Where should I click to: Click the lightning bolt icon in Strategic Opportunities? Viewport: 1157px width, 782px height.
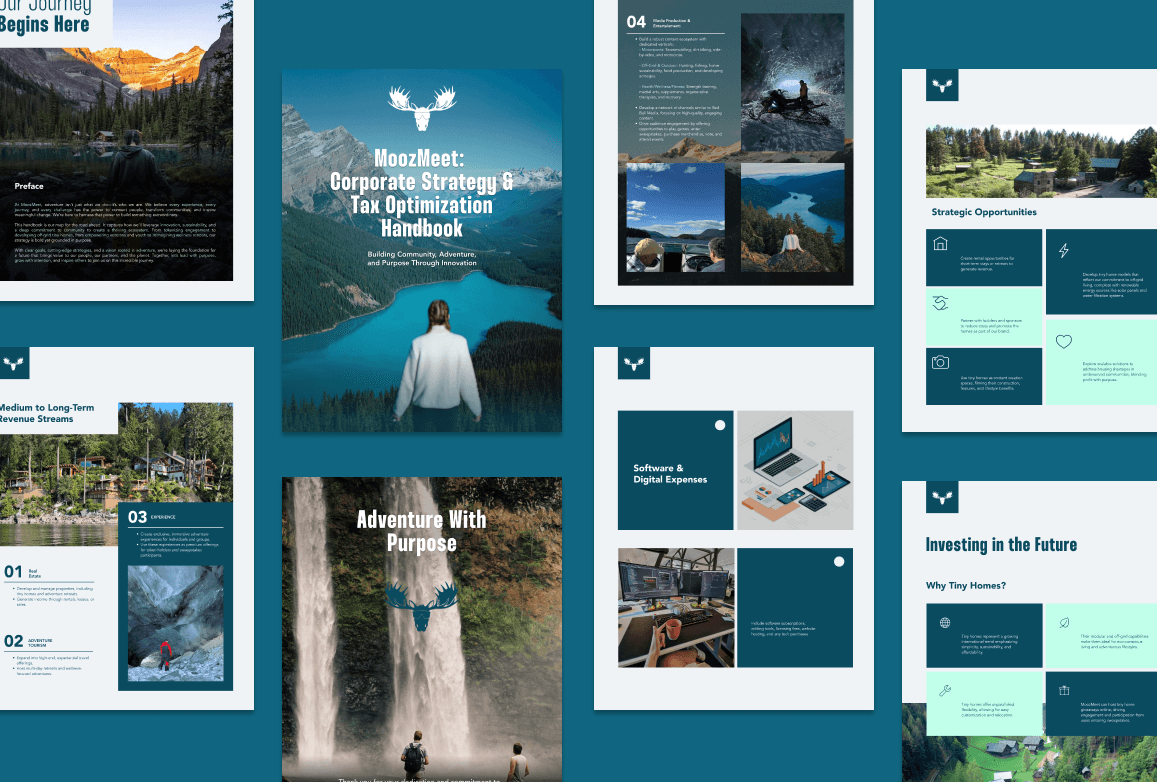1063,251
